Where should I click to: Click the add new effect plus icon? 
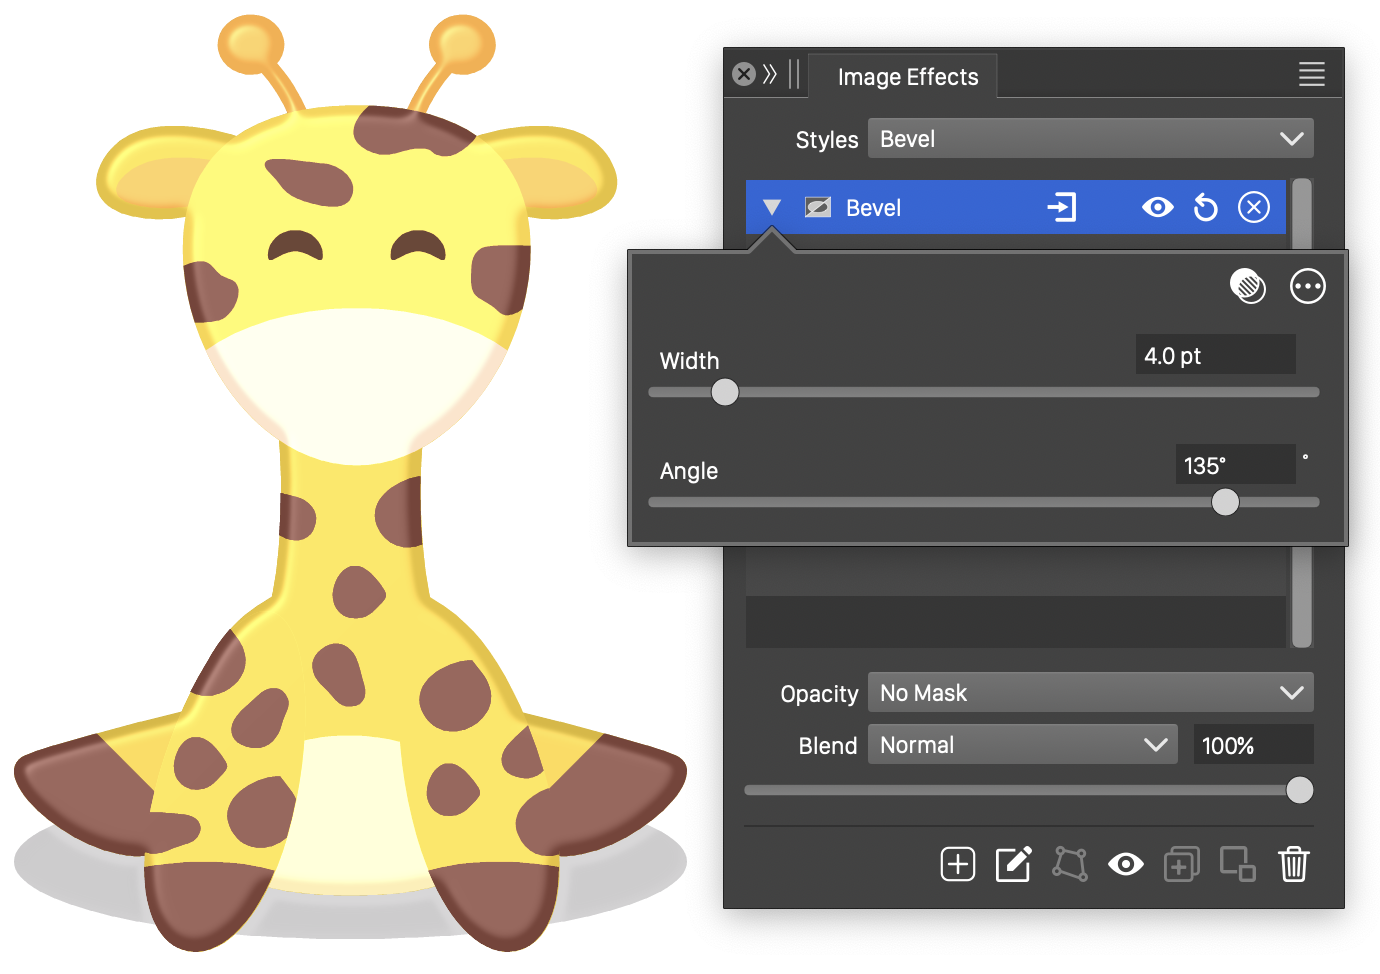click(957, 864)
